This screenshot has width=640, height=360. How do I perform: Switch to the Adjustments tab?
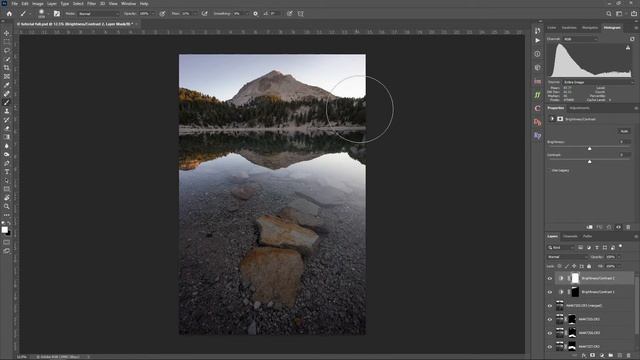point(580,108)
